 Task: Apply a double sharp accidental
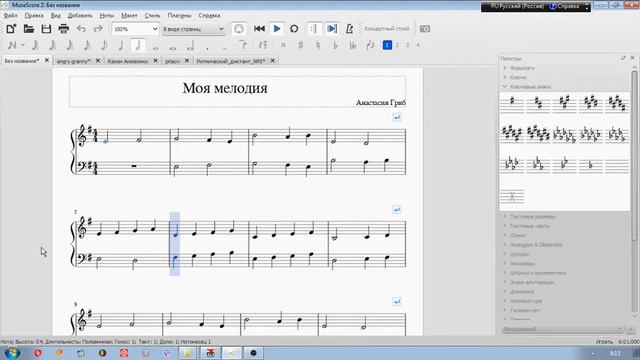[283, 45]
